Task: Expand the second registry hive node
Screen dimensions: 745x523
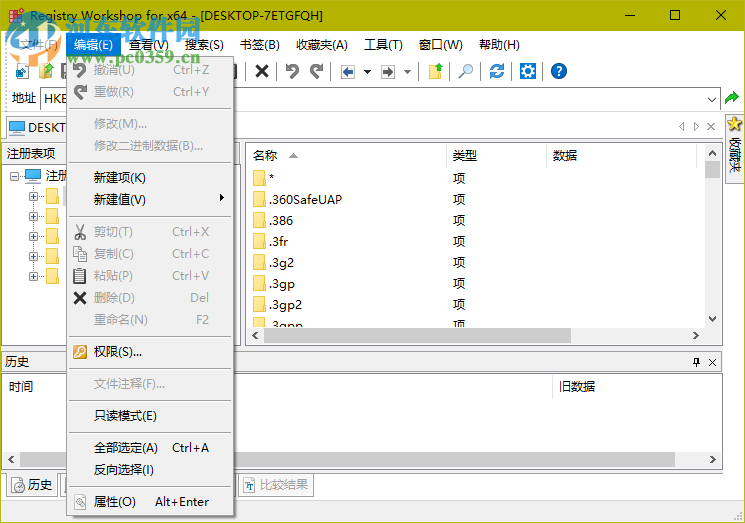Action: (x=33, y=216)
